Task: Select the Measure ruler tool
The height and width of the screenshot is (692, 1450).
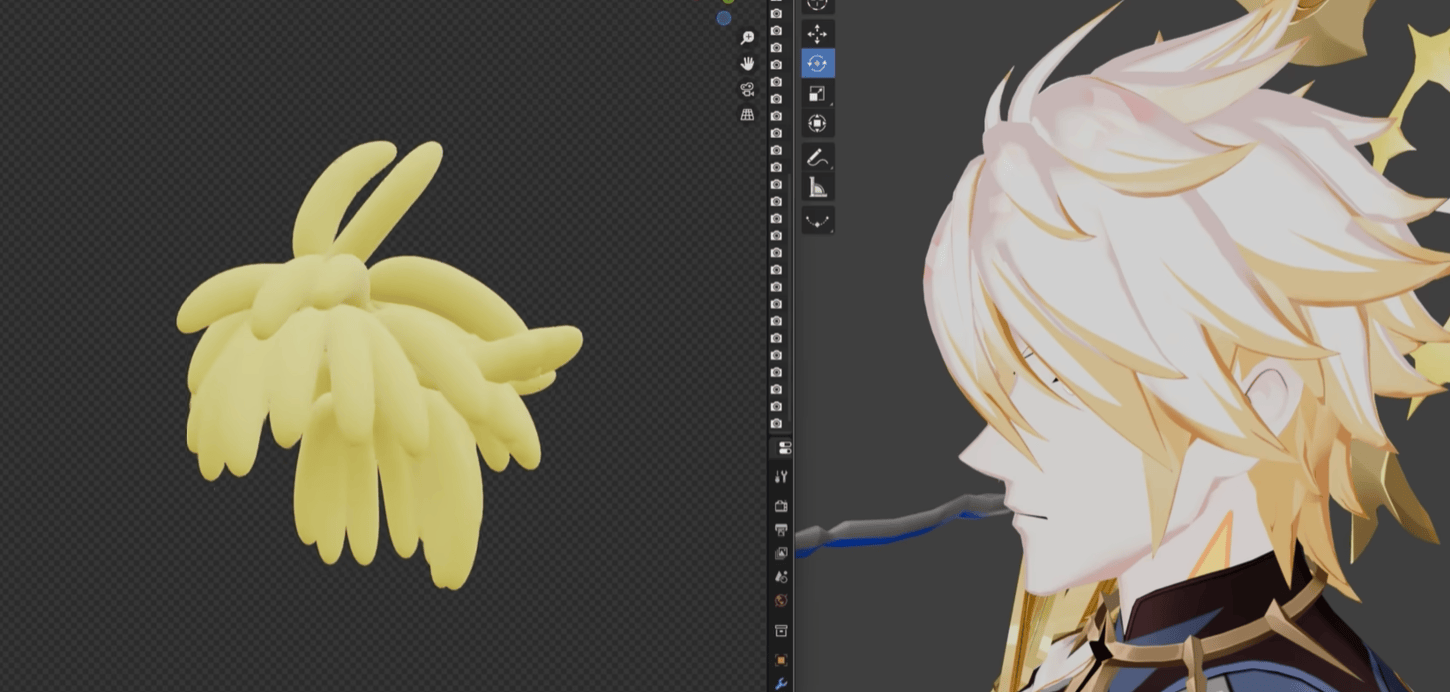Action: point(817,188)
